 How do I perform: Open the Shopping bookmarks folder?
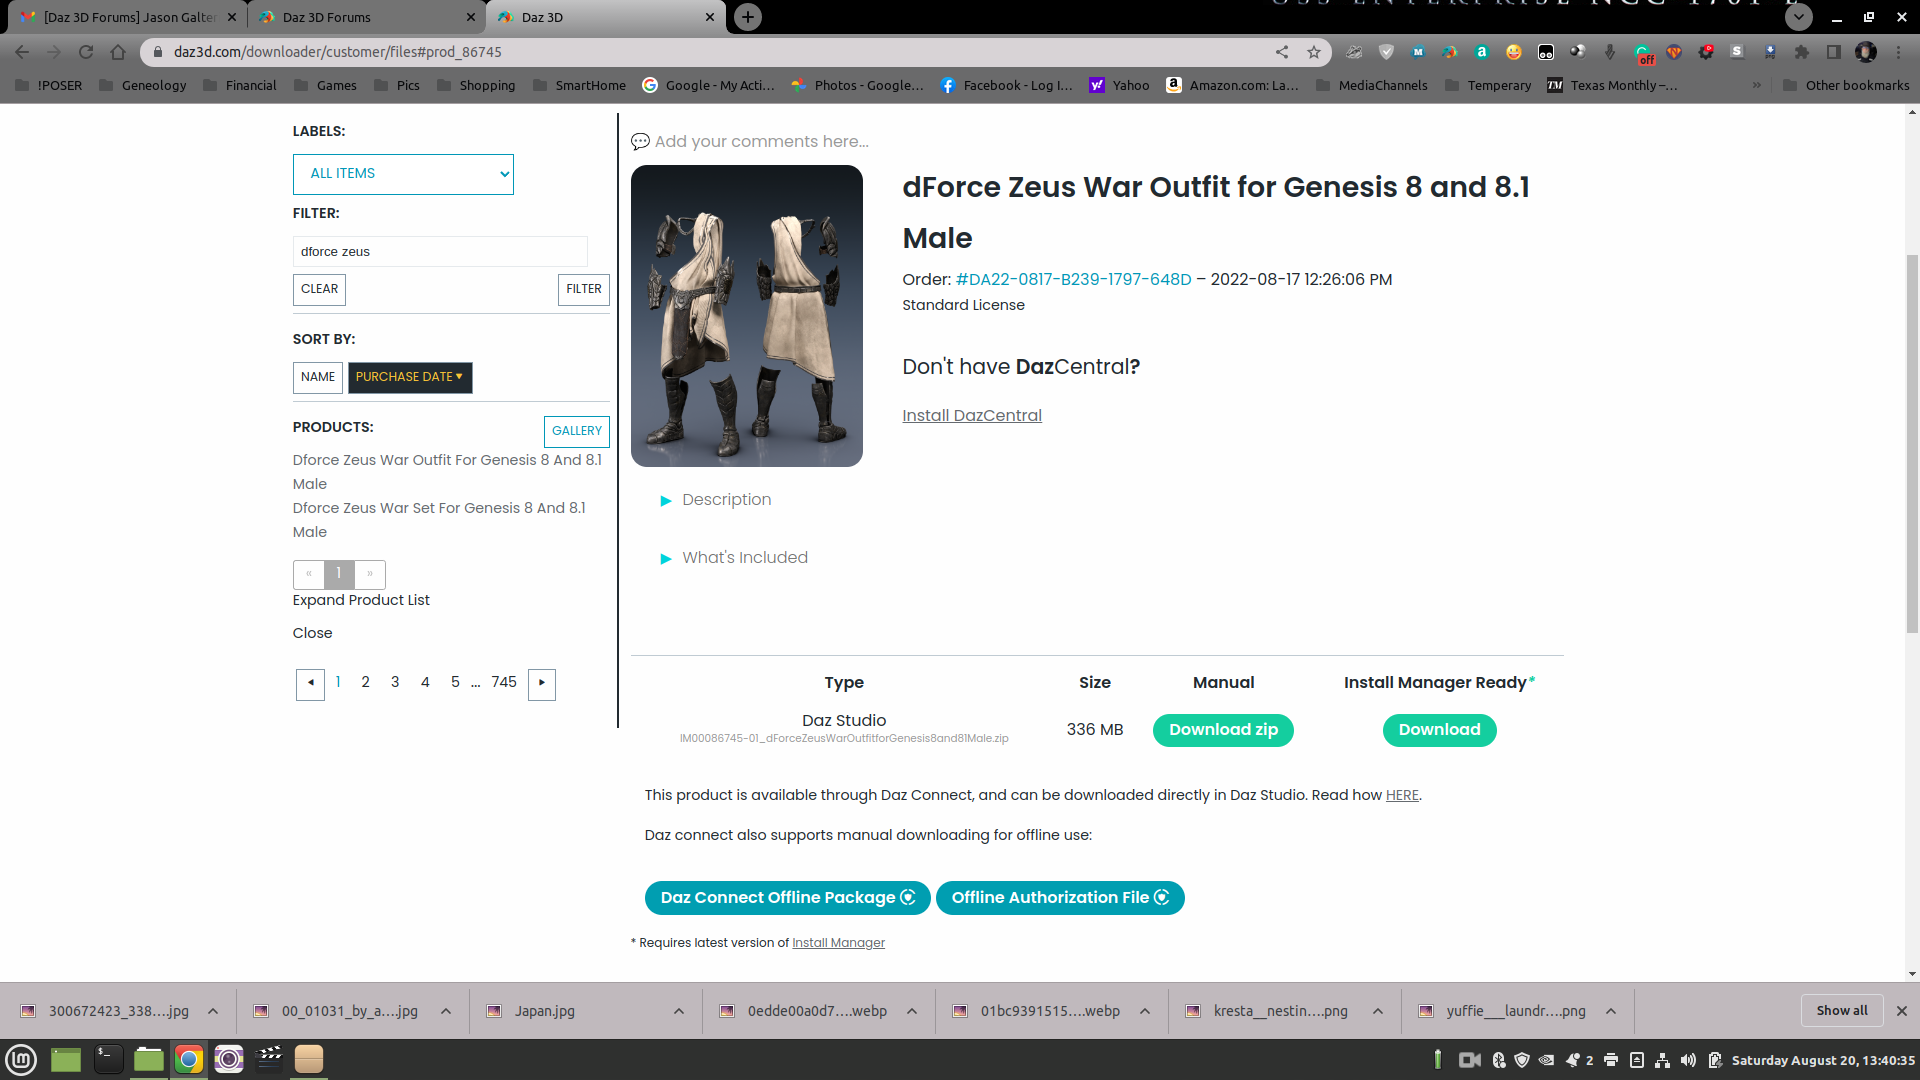coord(476,85)
